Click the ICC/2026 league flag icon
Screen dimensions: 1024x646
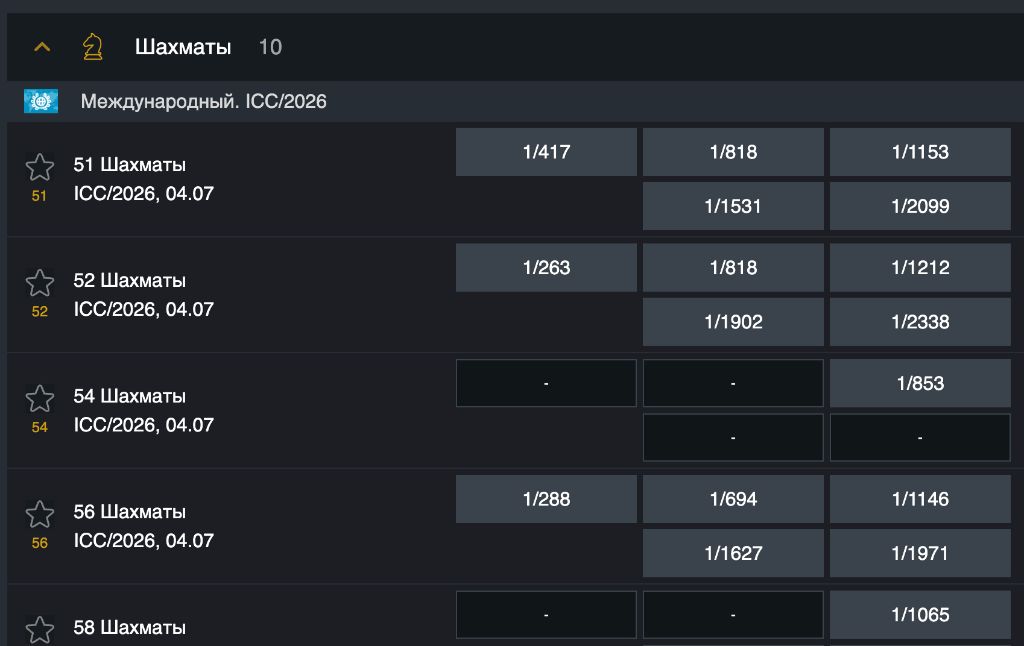click(x=41, y=101)
